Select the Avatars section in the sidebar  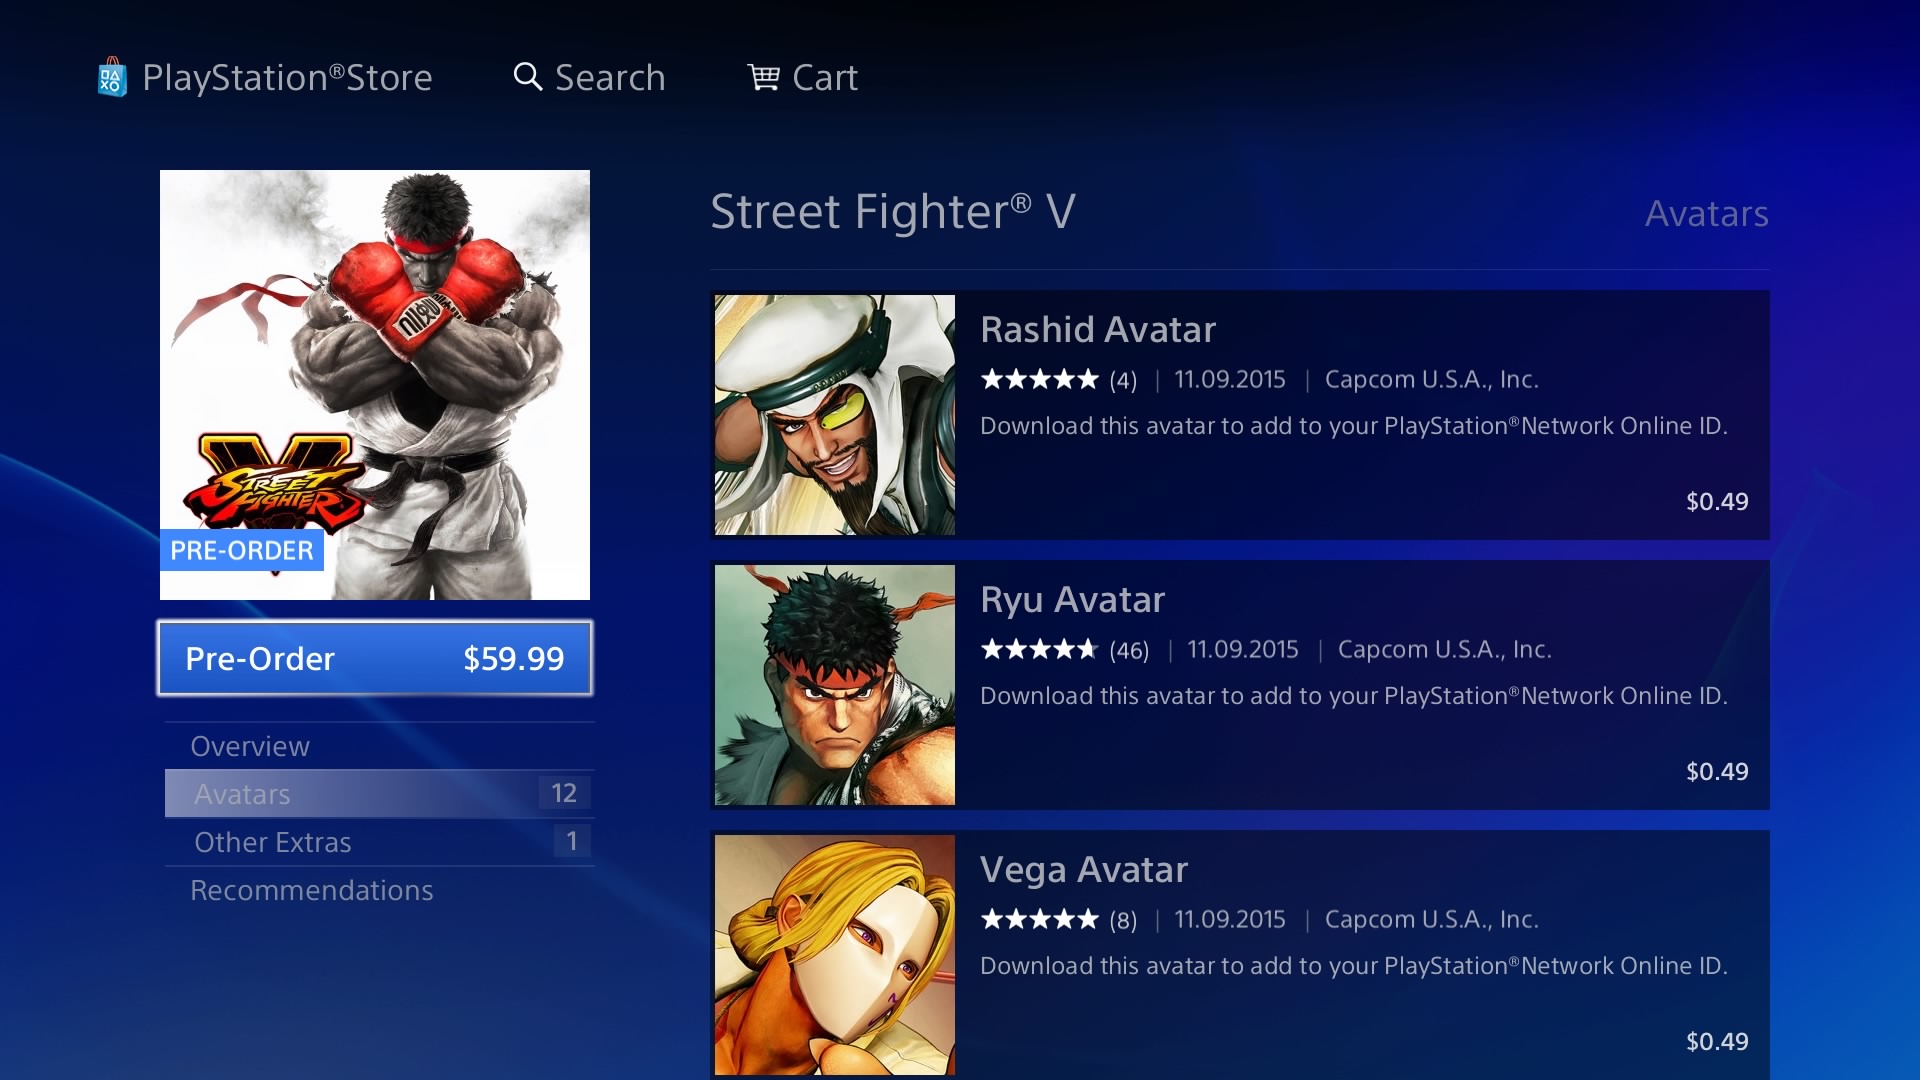pos(241,793)
